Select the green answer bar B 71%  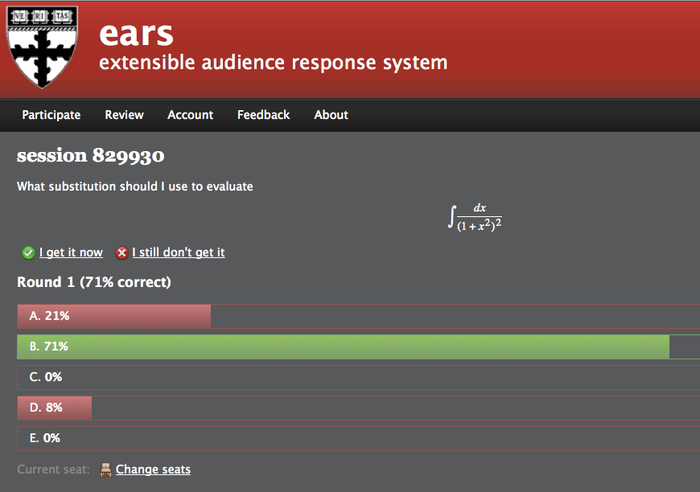(343, 347)
